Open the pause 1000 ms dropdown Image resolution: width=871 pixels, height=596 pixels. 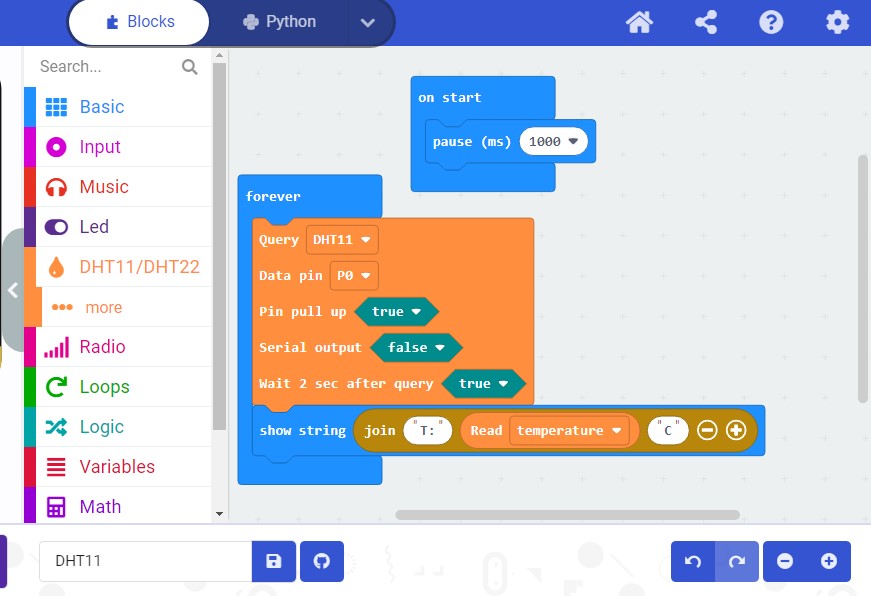point(554,142)
